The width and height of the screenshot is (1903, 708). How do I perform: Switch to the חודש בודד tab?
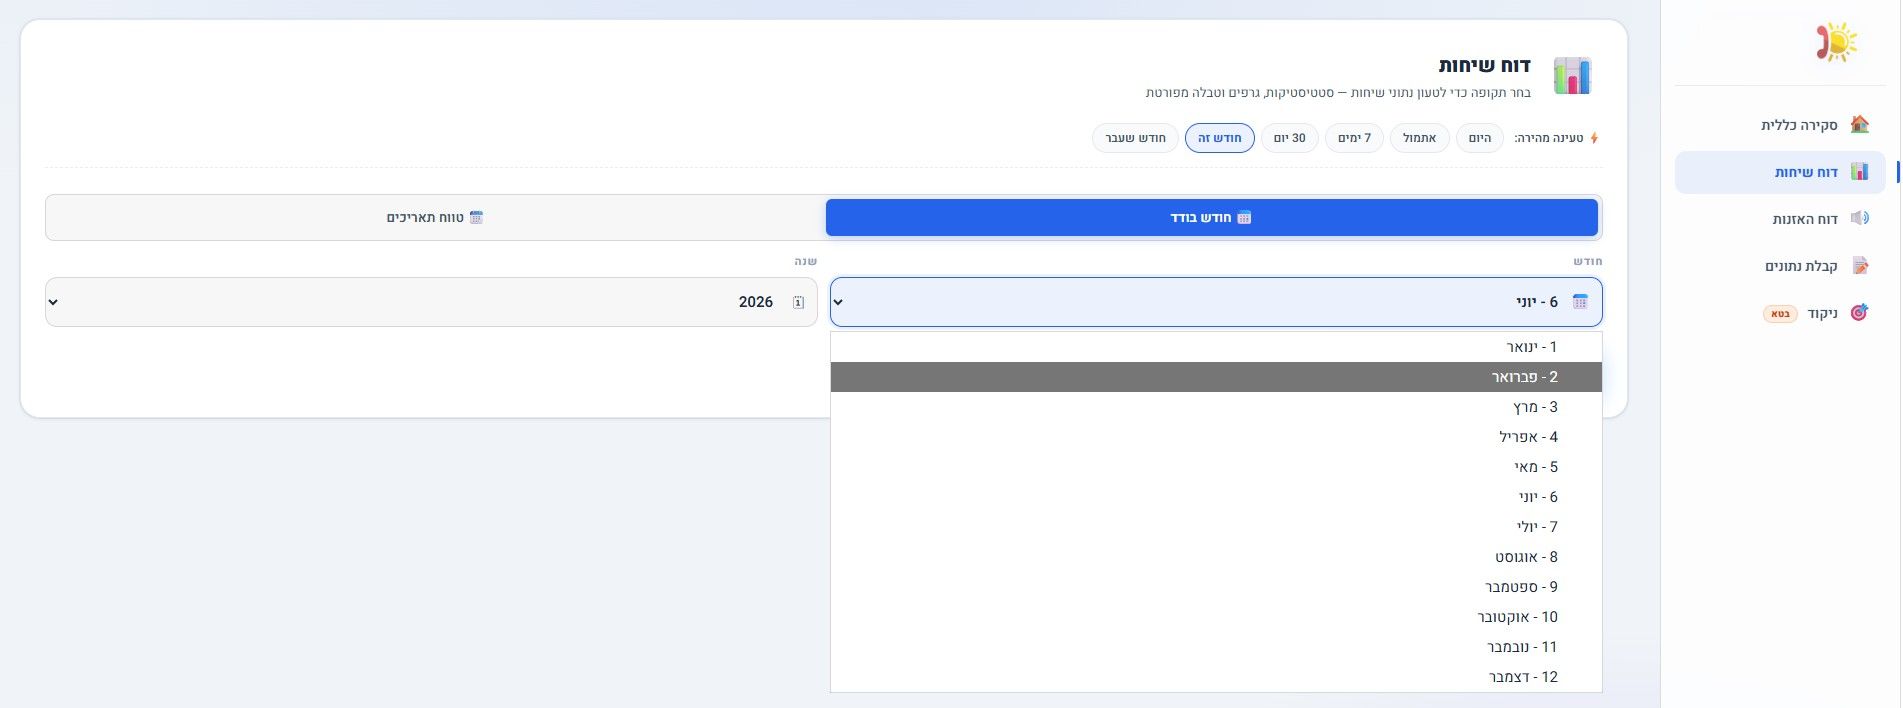[1212, 217]
